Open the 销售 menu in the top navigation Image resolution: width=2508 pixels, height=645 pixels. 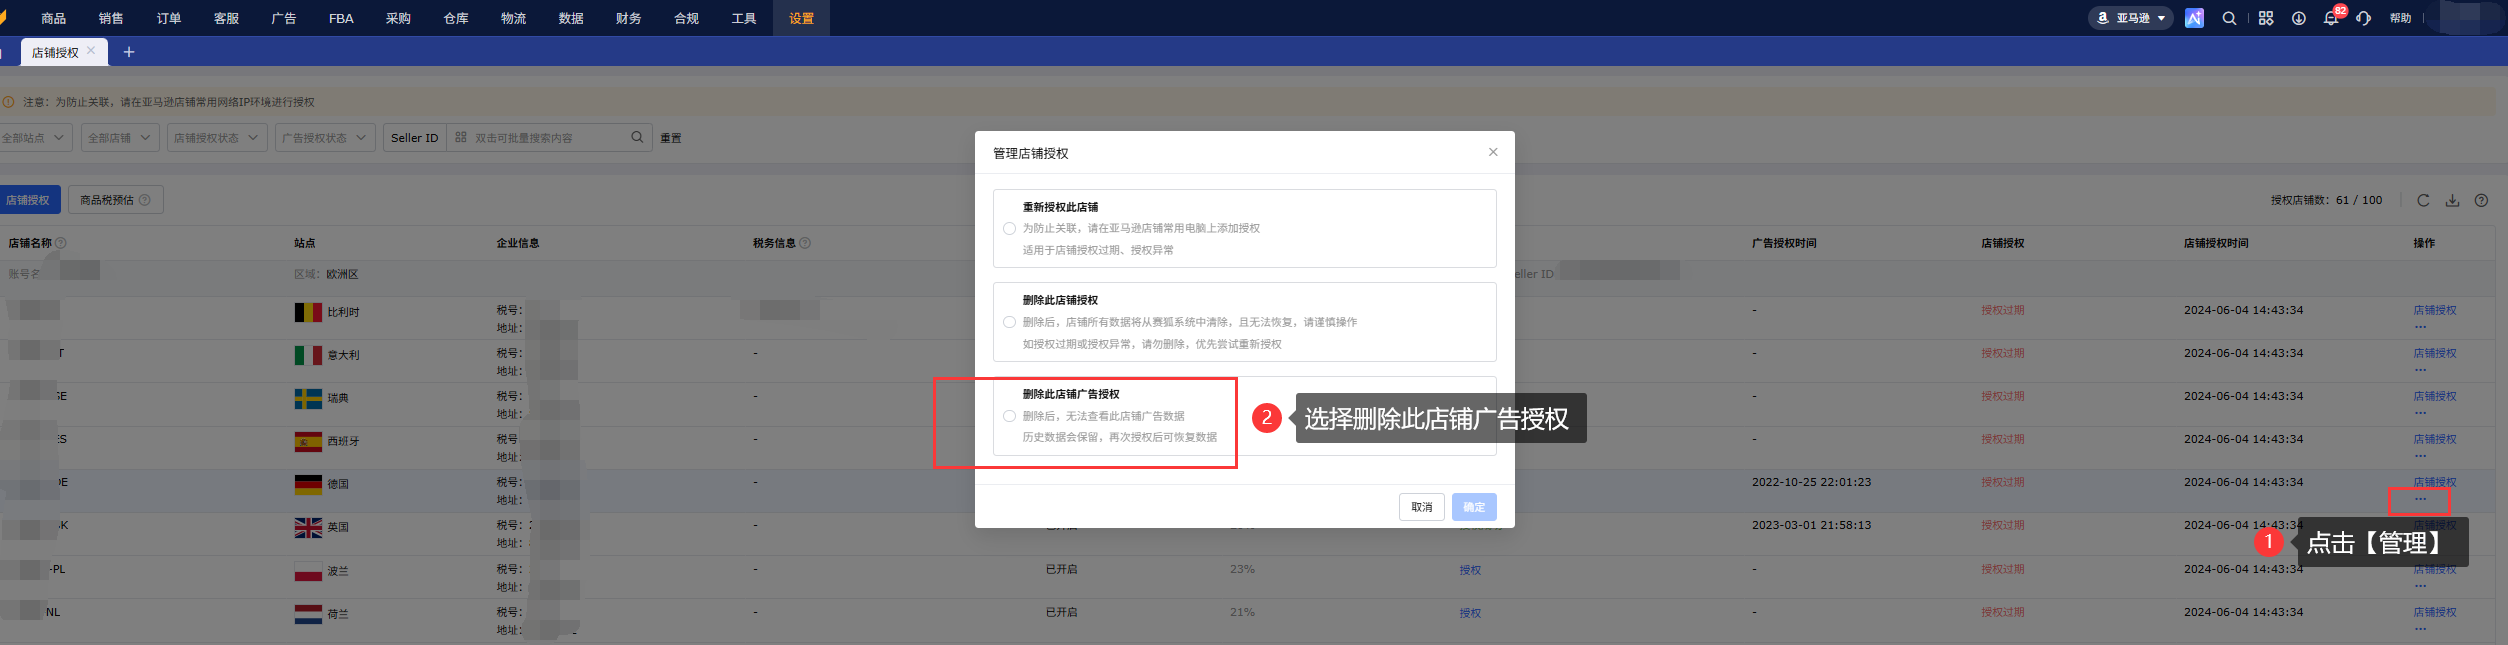tap(111, 18)
